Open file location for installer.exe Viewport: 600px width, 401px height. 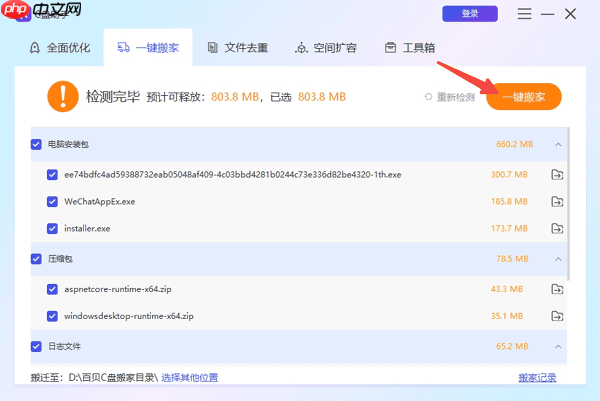[557, 229]
